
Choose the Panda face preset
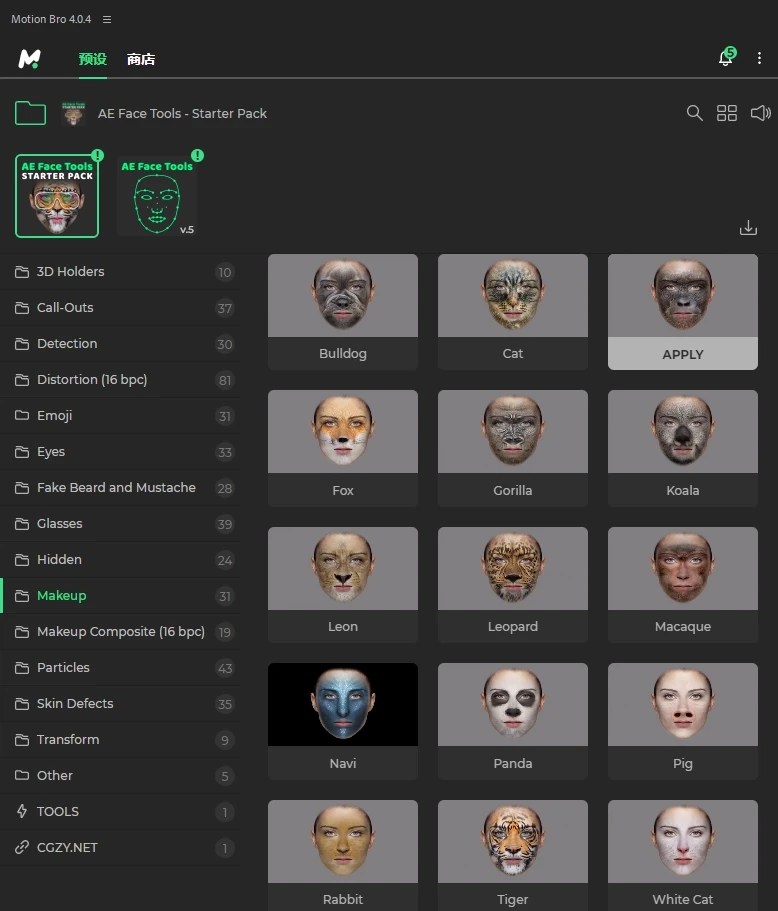click(x=513, y=705)
